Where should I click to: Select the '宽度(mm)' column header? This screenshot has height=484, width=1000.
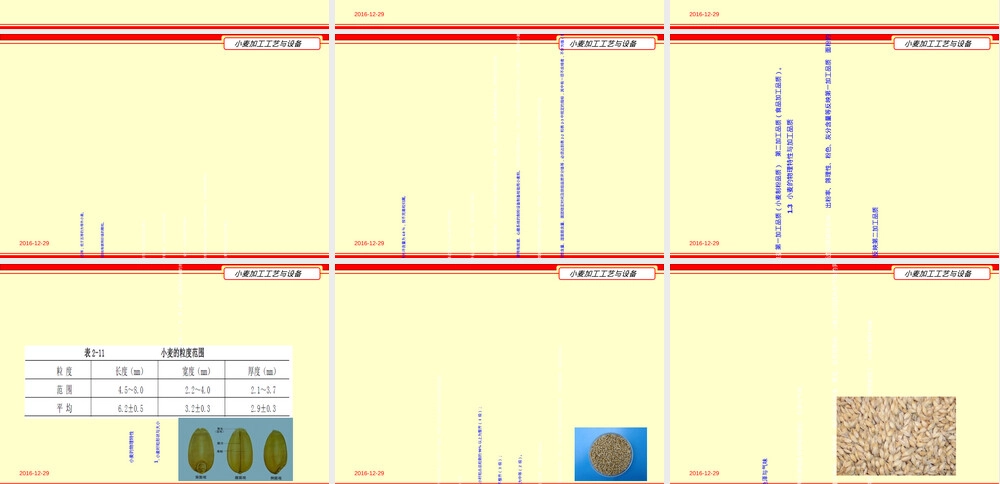point(196,371)
